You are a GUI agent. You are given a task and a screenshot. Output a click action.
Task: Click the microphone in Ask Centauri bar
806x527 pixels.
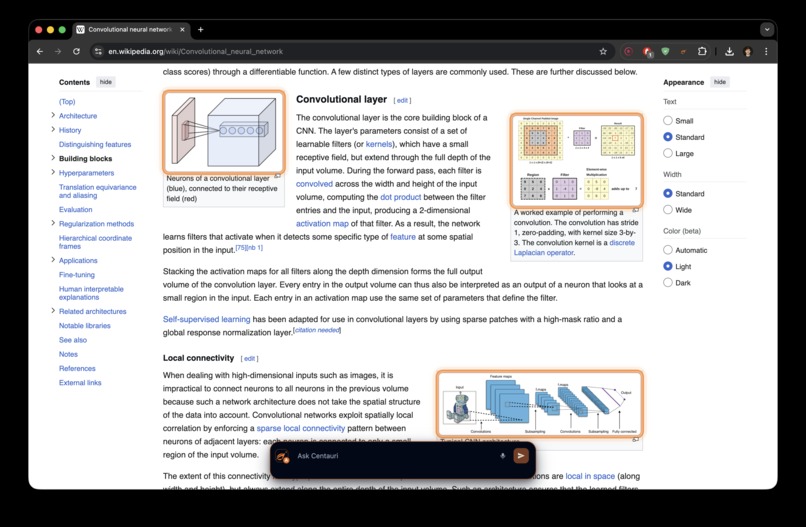tap(502, 456)
